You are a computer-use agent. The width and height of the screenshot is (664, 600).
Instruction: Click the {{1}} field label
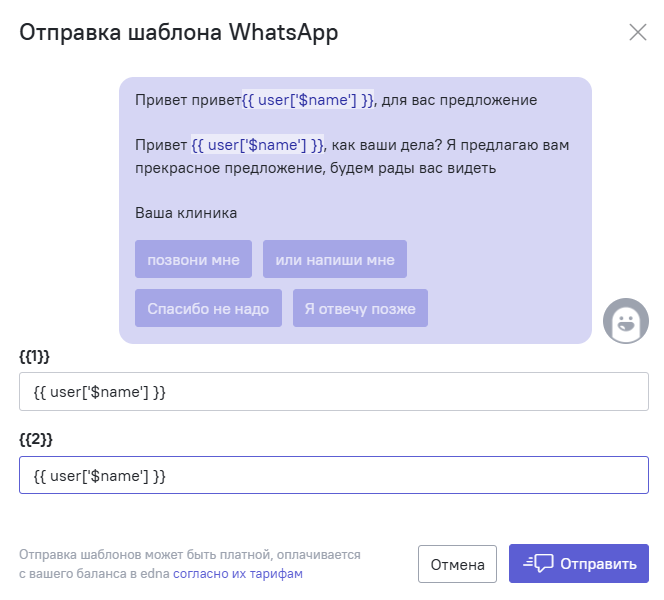click(x=34, y=356)
